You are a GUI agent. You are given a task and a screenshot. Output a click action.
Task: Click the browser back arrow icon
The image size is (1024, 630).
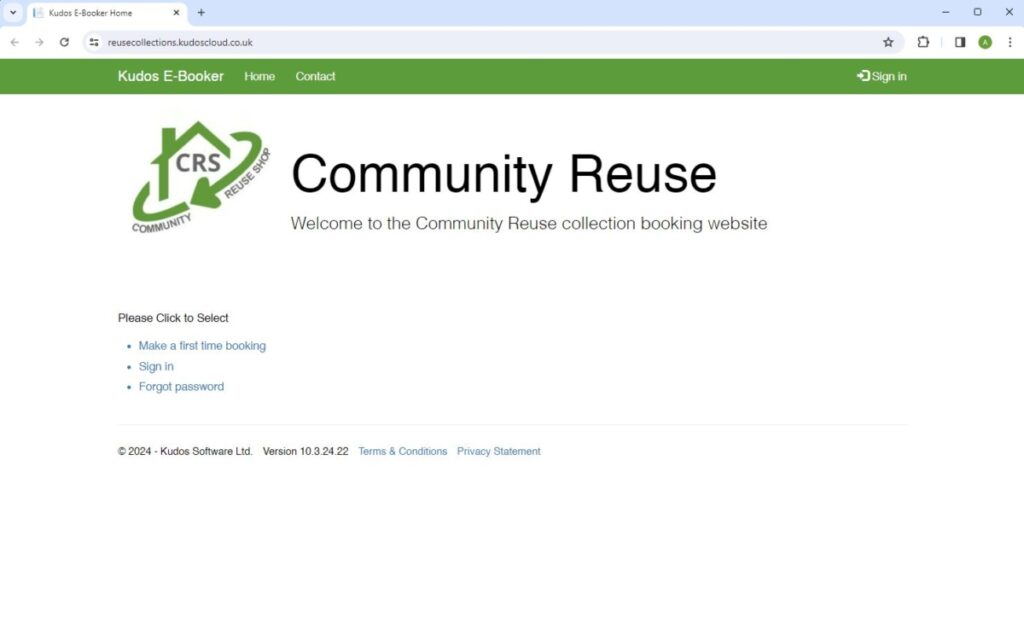click(x=14, y=42)
